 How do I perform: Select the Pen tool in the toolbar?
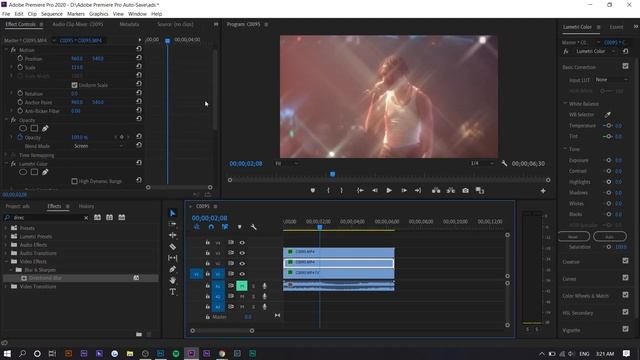(172, 269)
